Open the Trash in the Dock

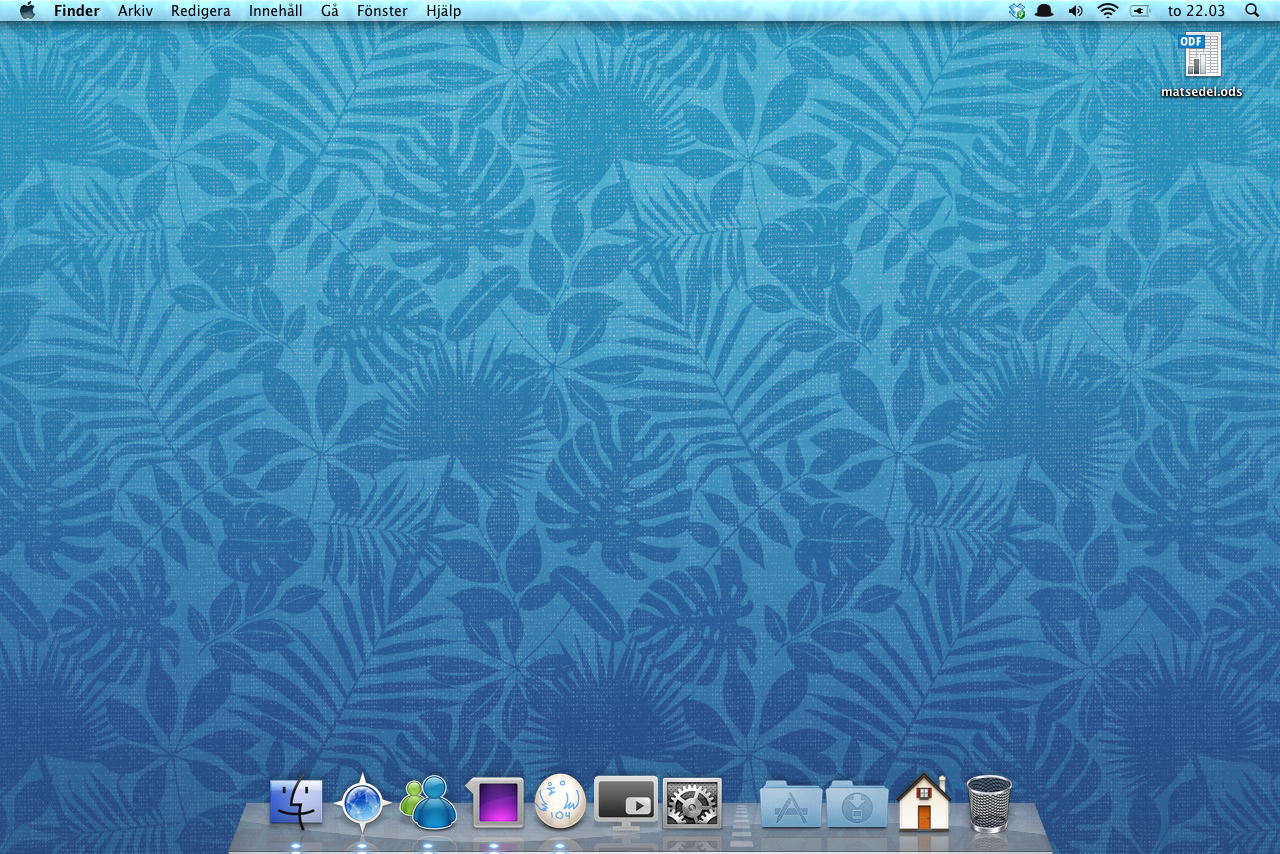coord(989,803)
